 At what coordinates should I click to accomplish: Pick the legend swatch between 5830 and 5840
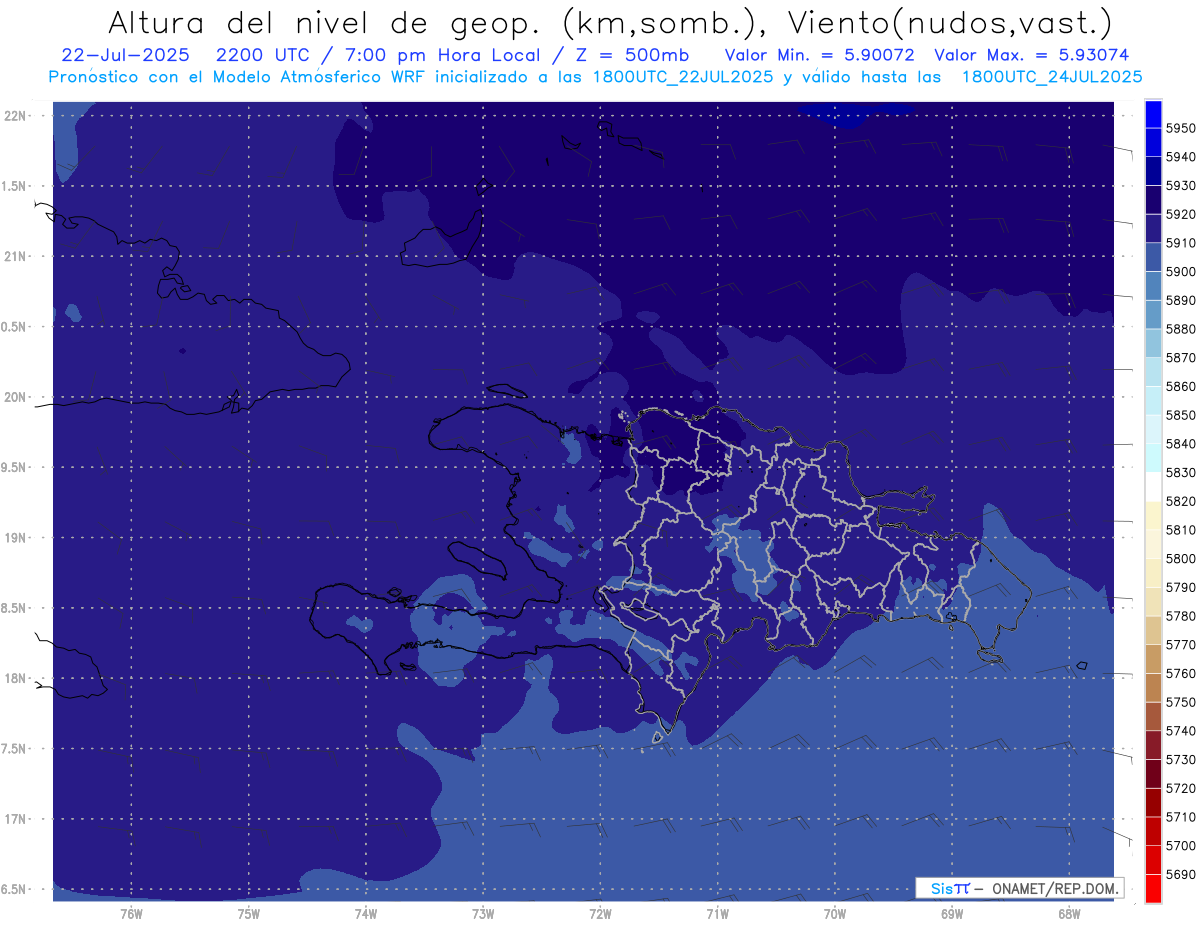1153,458
